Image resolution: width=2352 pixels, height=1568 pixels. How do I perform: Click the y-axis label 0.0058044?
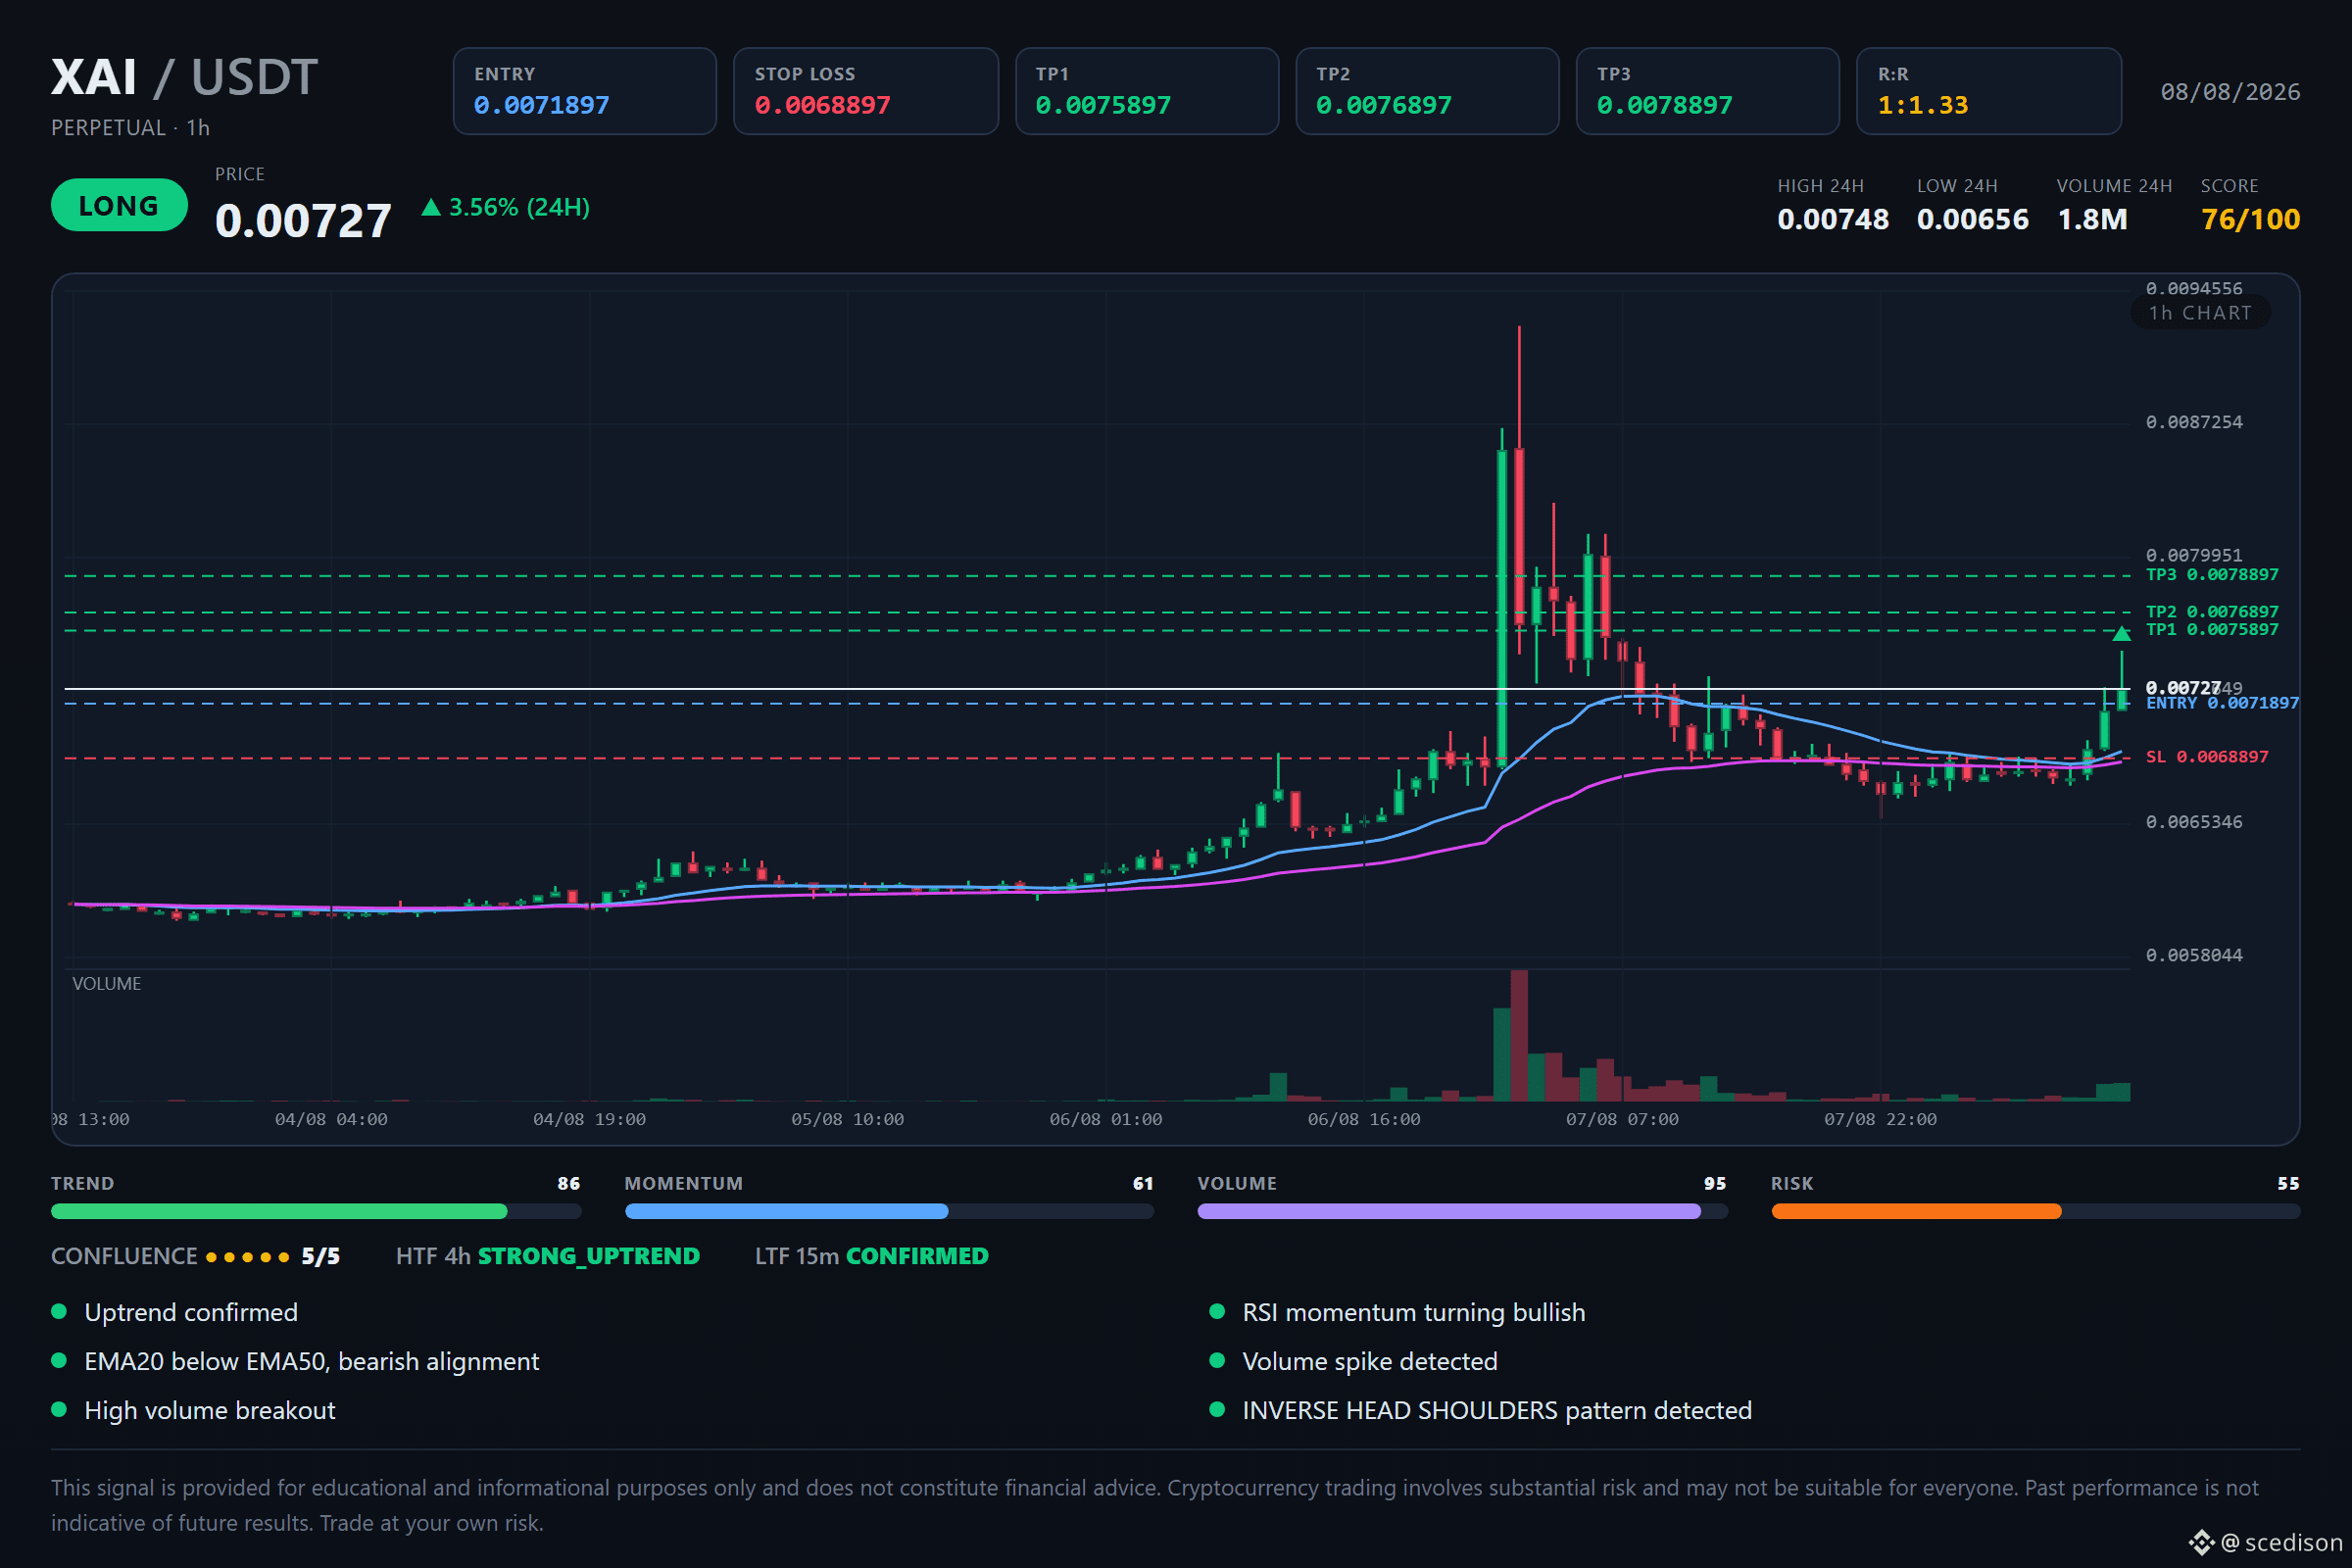coord(2194,955)
